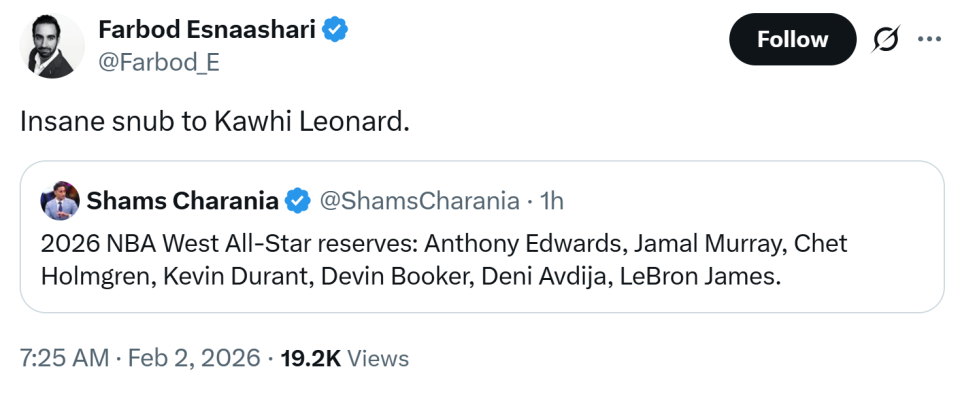Image resolution: width=960 pixels, height=401 pixels.
Task: Open the @Farbod_E handle link
Action: pos(158,62)
